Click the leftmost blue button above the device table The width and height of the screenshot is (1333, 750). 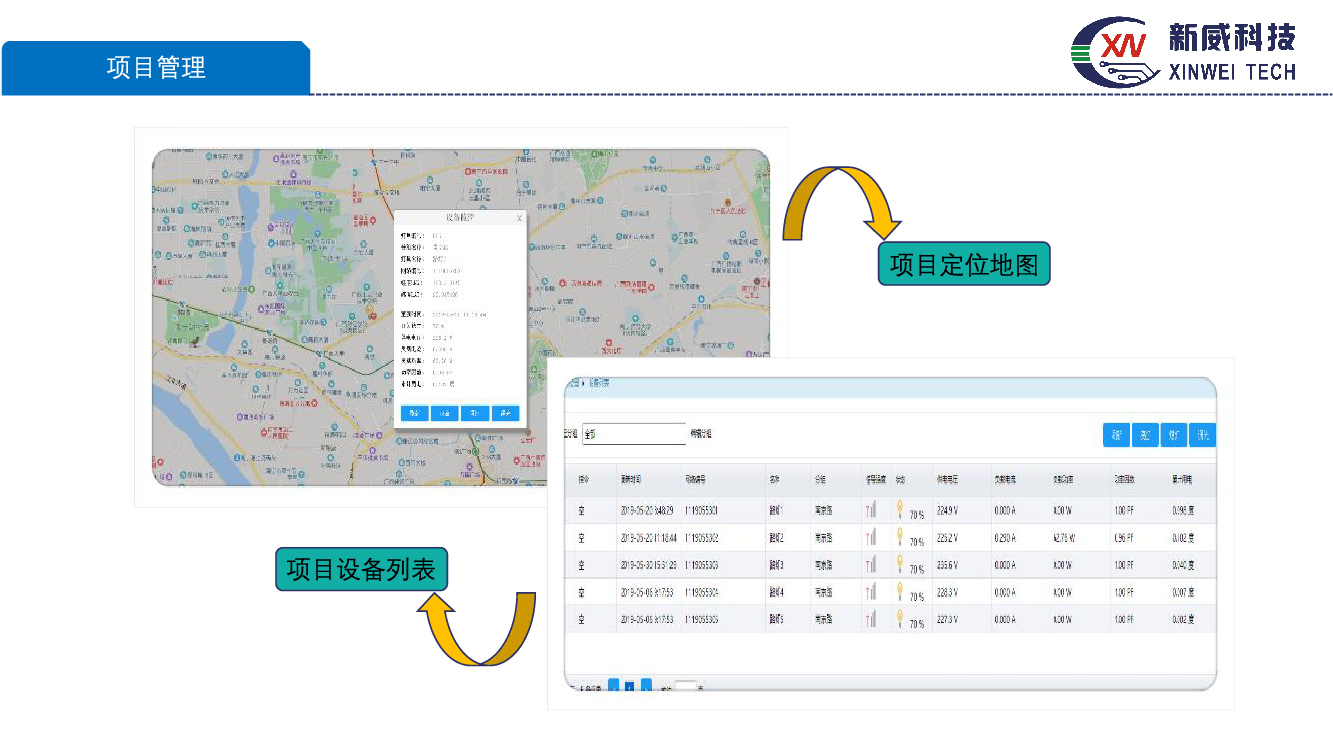1116,435
